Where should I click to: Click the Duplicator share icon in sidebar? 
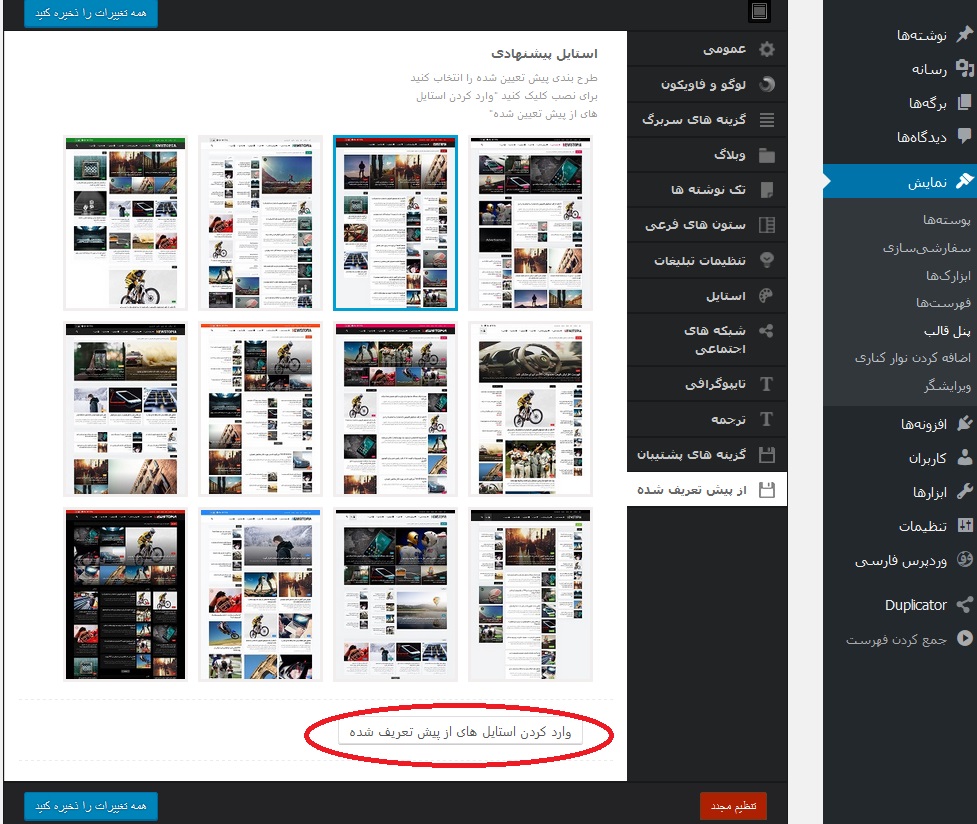click(x=964, y=605)
